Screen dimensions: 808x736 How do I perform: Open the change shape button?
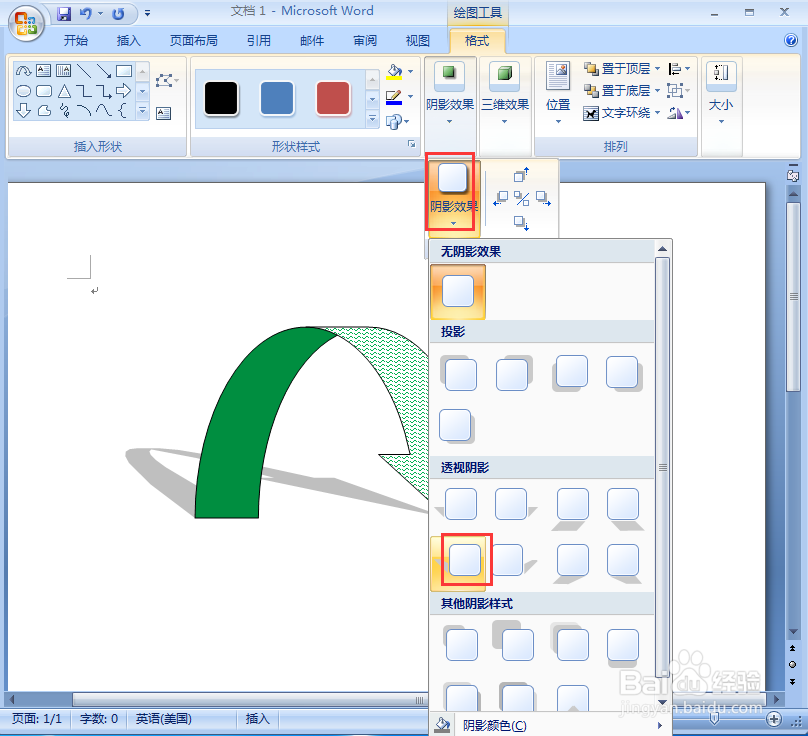(397, 122)
